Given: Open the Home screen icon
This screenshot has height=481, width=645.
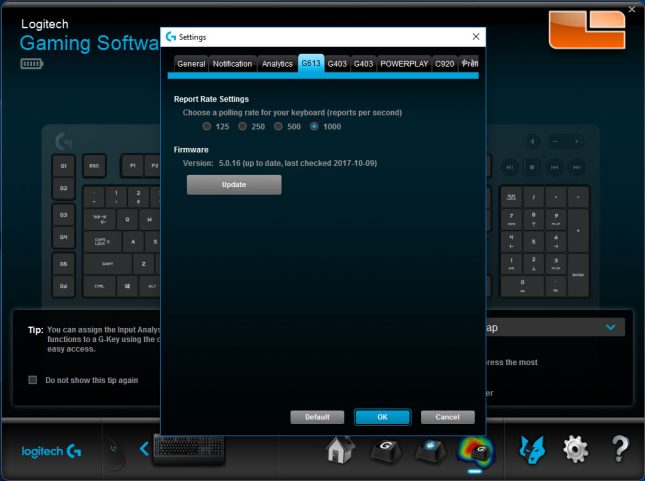Looking at the screenshot, I should [340, 450].
